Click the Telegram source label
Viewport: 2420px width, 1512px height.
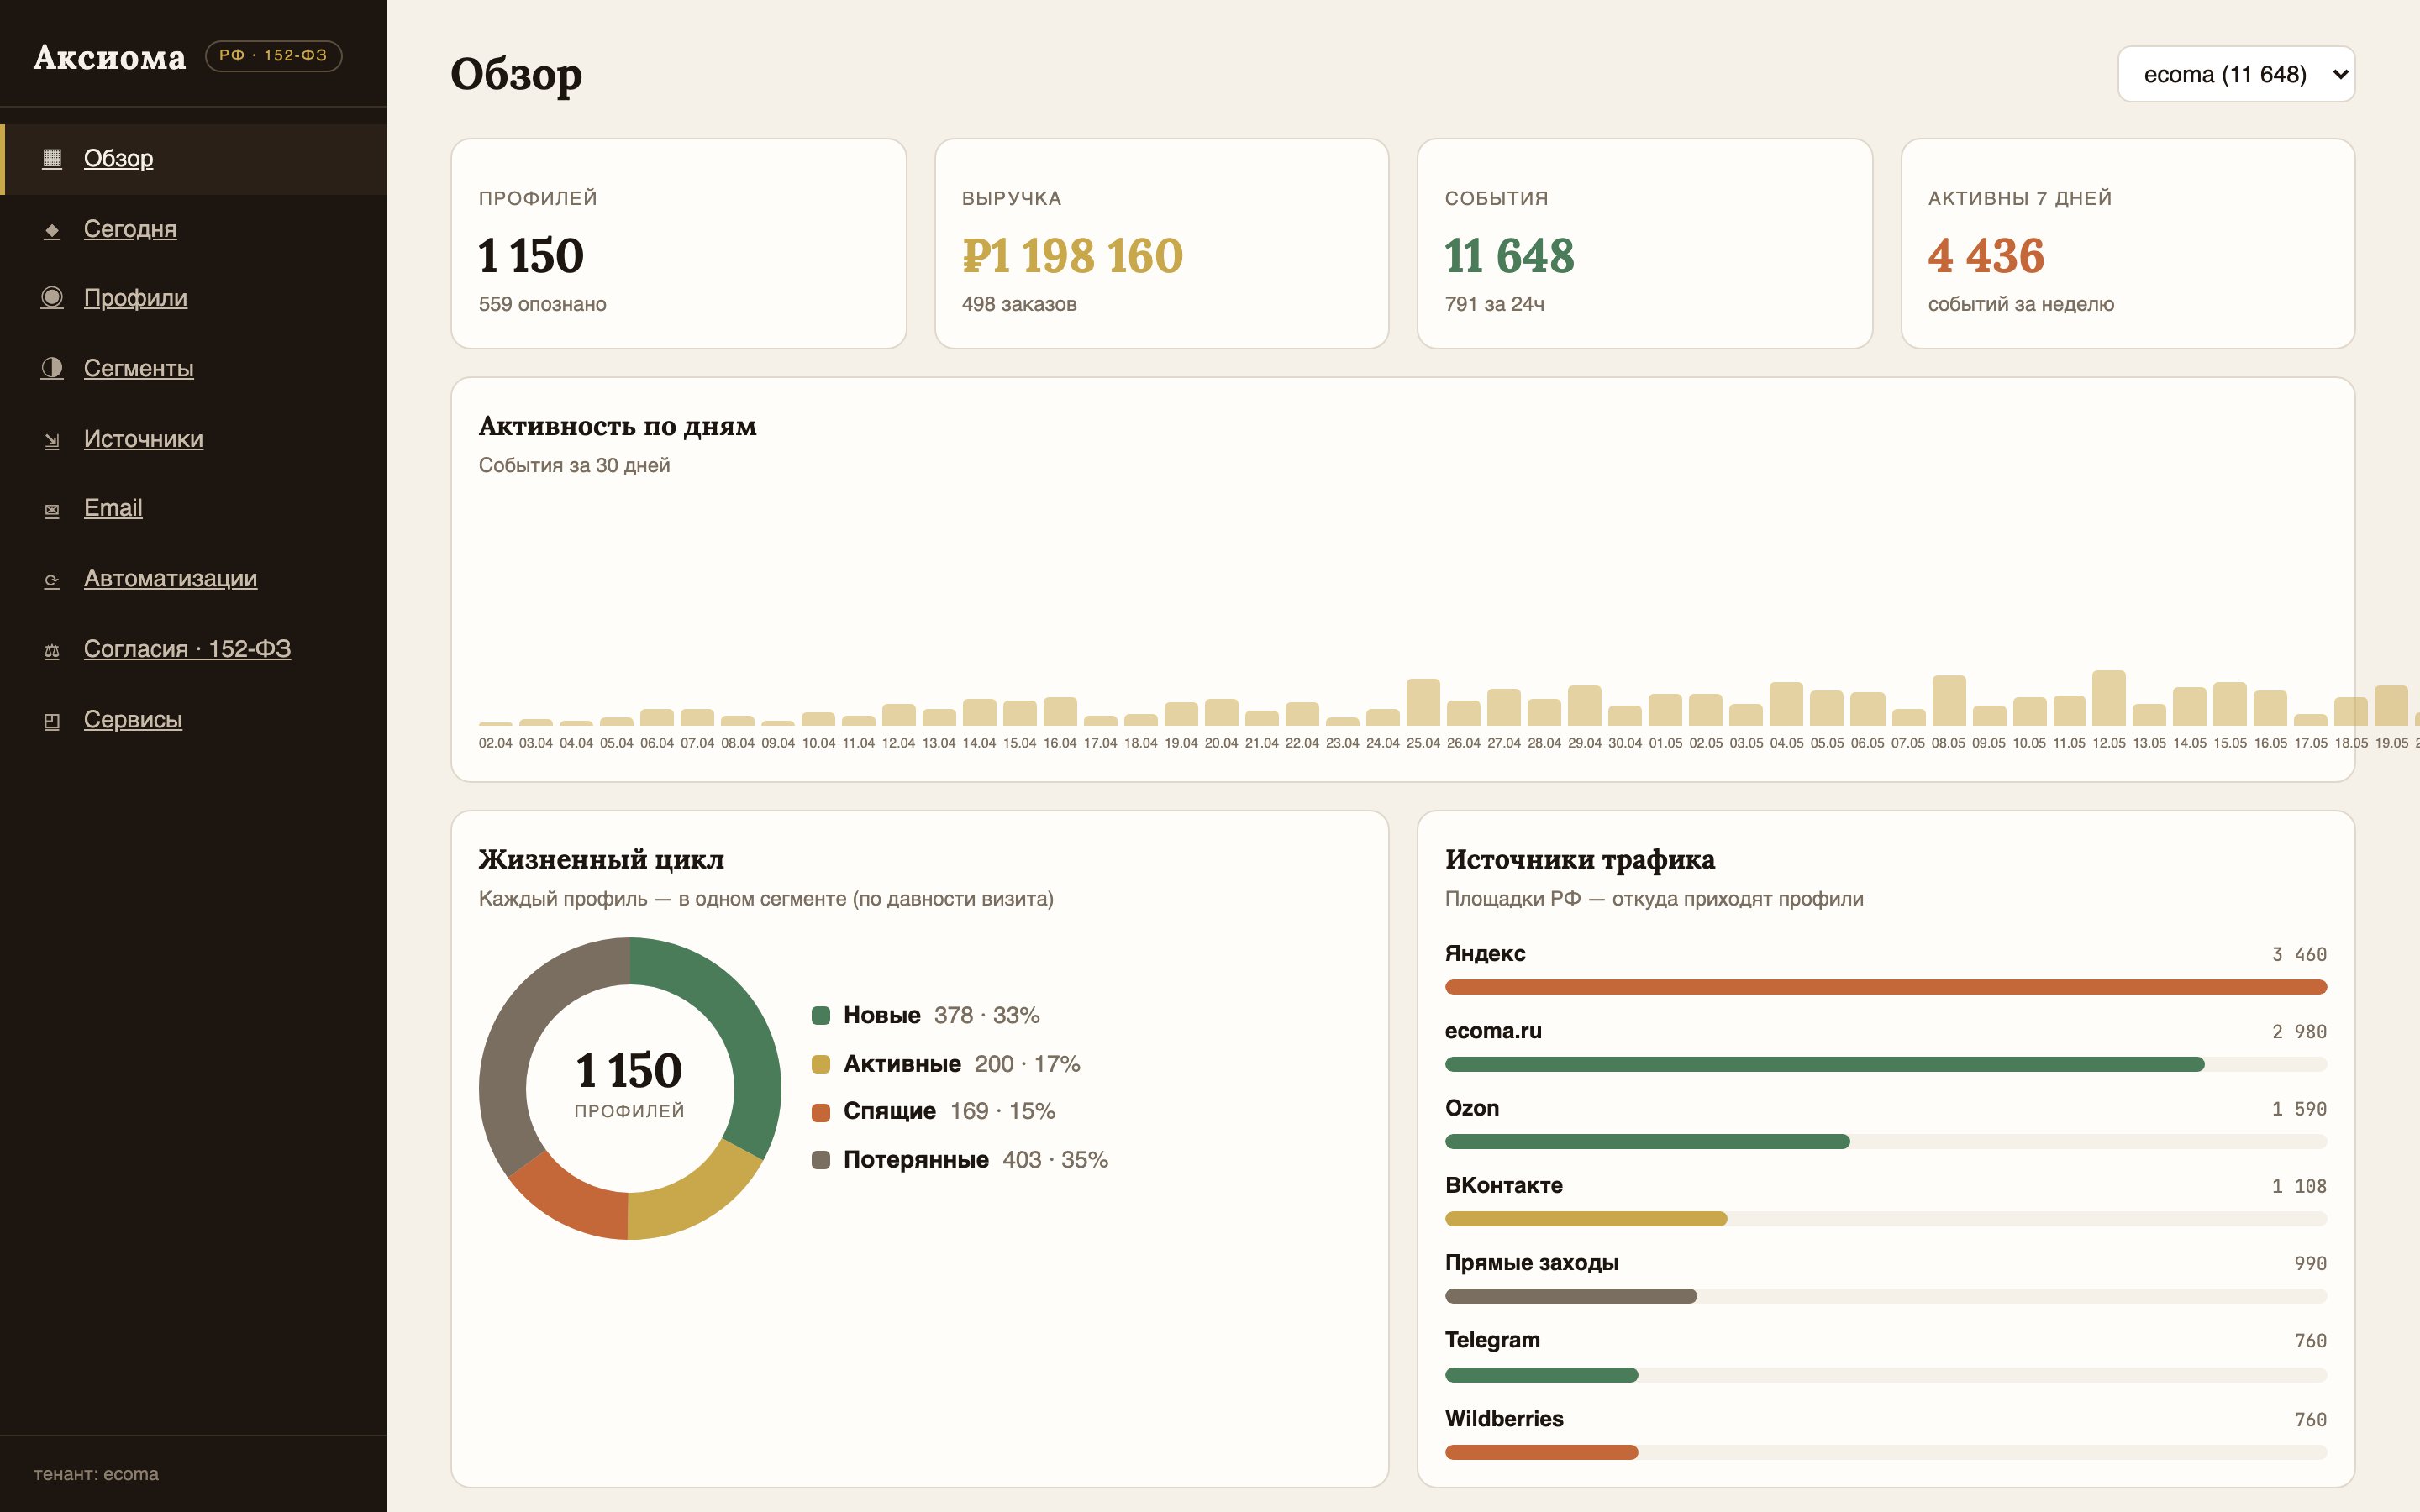[1492, 1340]
